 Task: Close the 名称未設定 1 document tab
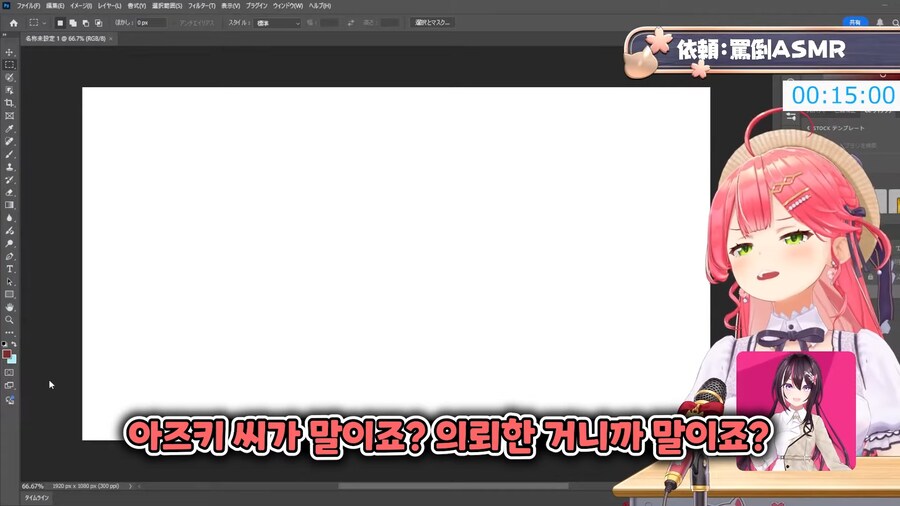pyautogui.click(x=111, y=38)
